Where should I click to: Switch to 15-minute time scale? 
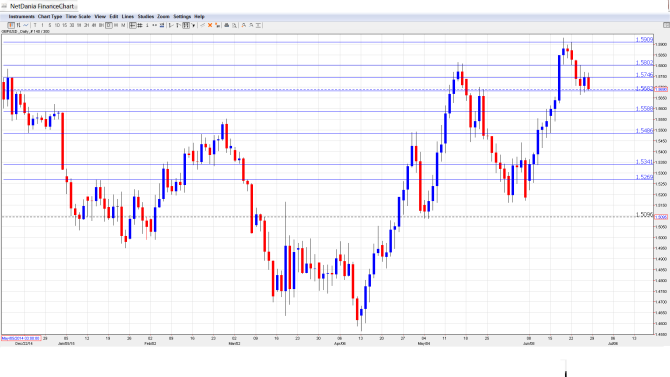(x=65, y=26)
